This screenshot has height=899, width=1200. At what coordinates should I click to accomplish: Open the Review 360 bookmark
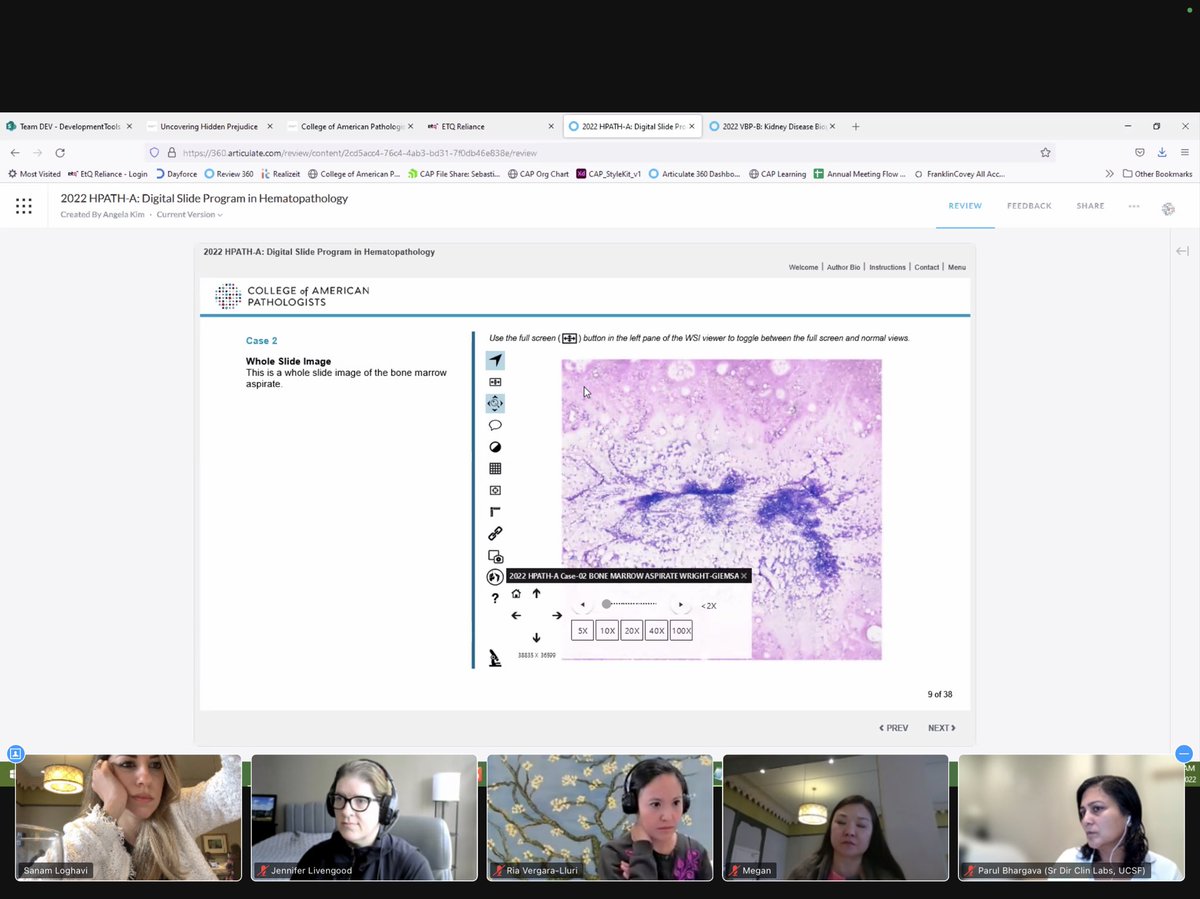click(x=229, y=174)
